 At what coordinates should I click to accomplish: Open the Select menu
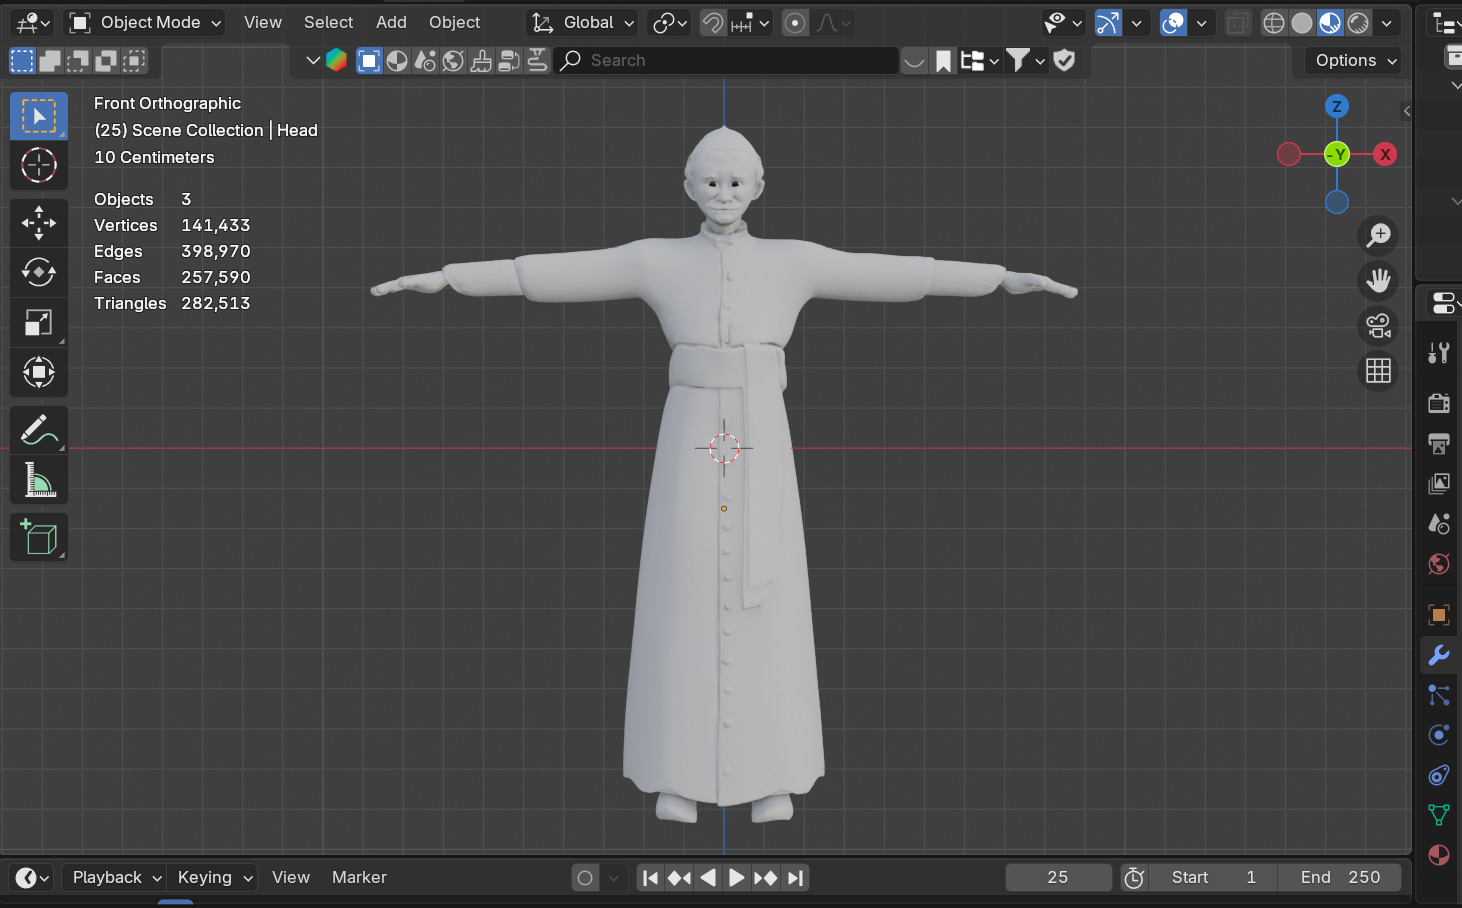pos(328,22)
